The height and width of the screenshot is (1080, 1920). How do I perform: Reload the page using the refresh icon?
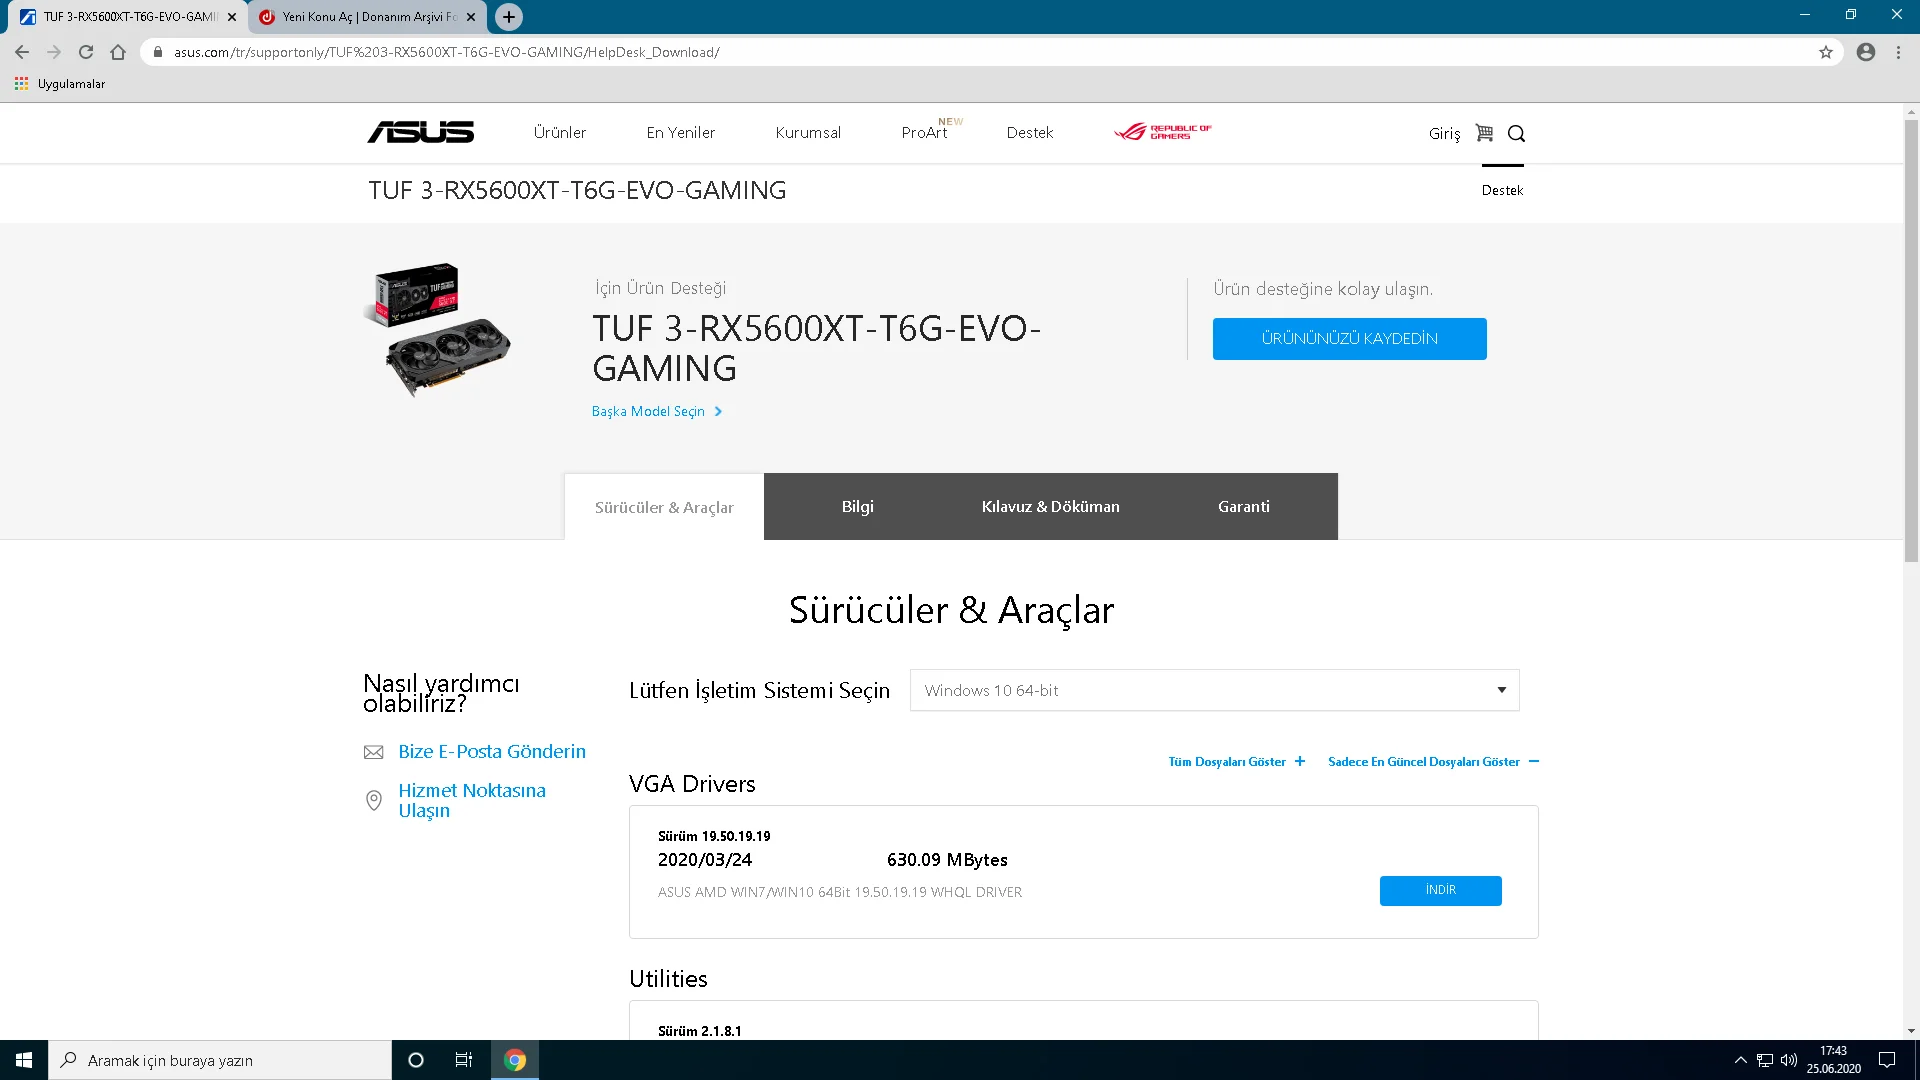(86, 52)
